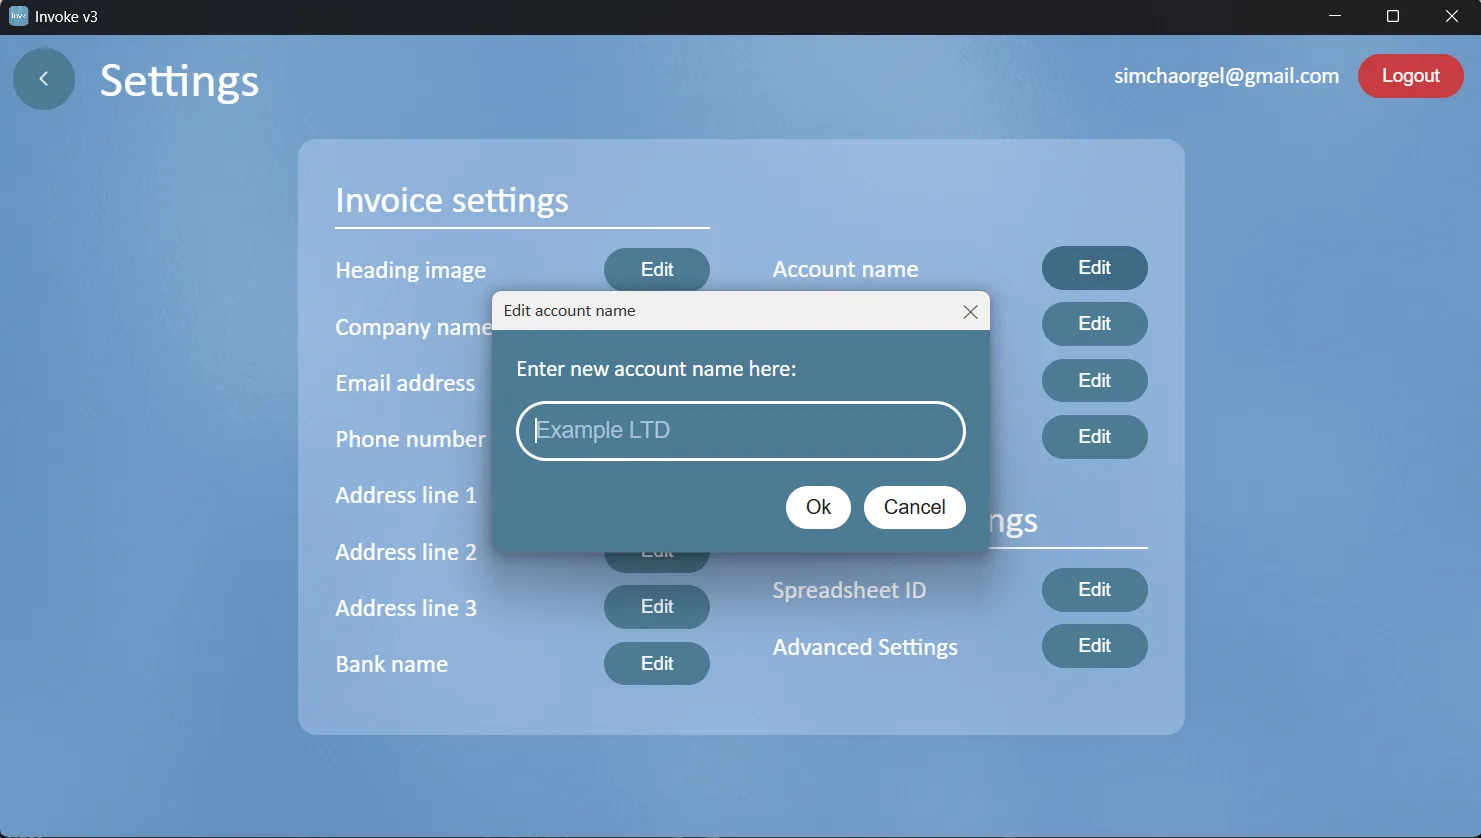
Task: Open Advanced Settings edit button
Action: coord(1095,646)
